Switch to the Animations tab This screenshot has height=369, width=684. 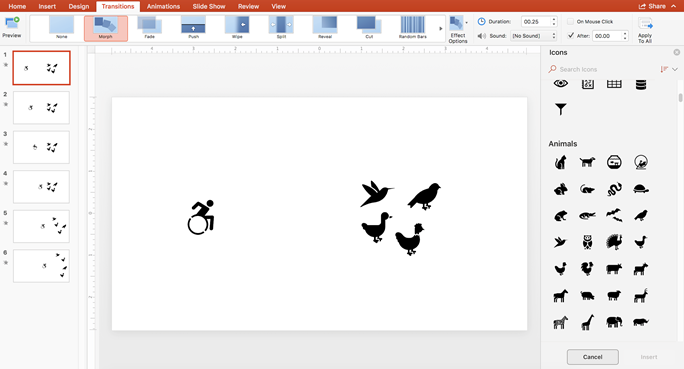(163, 6)
